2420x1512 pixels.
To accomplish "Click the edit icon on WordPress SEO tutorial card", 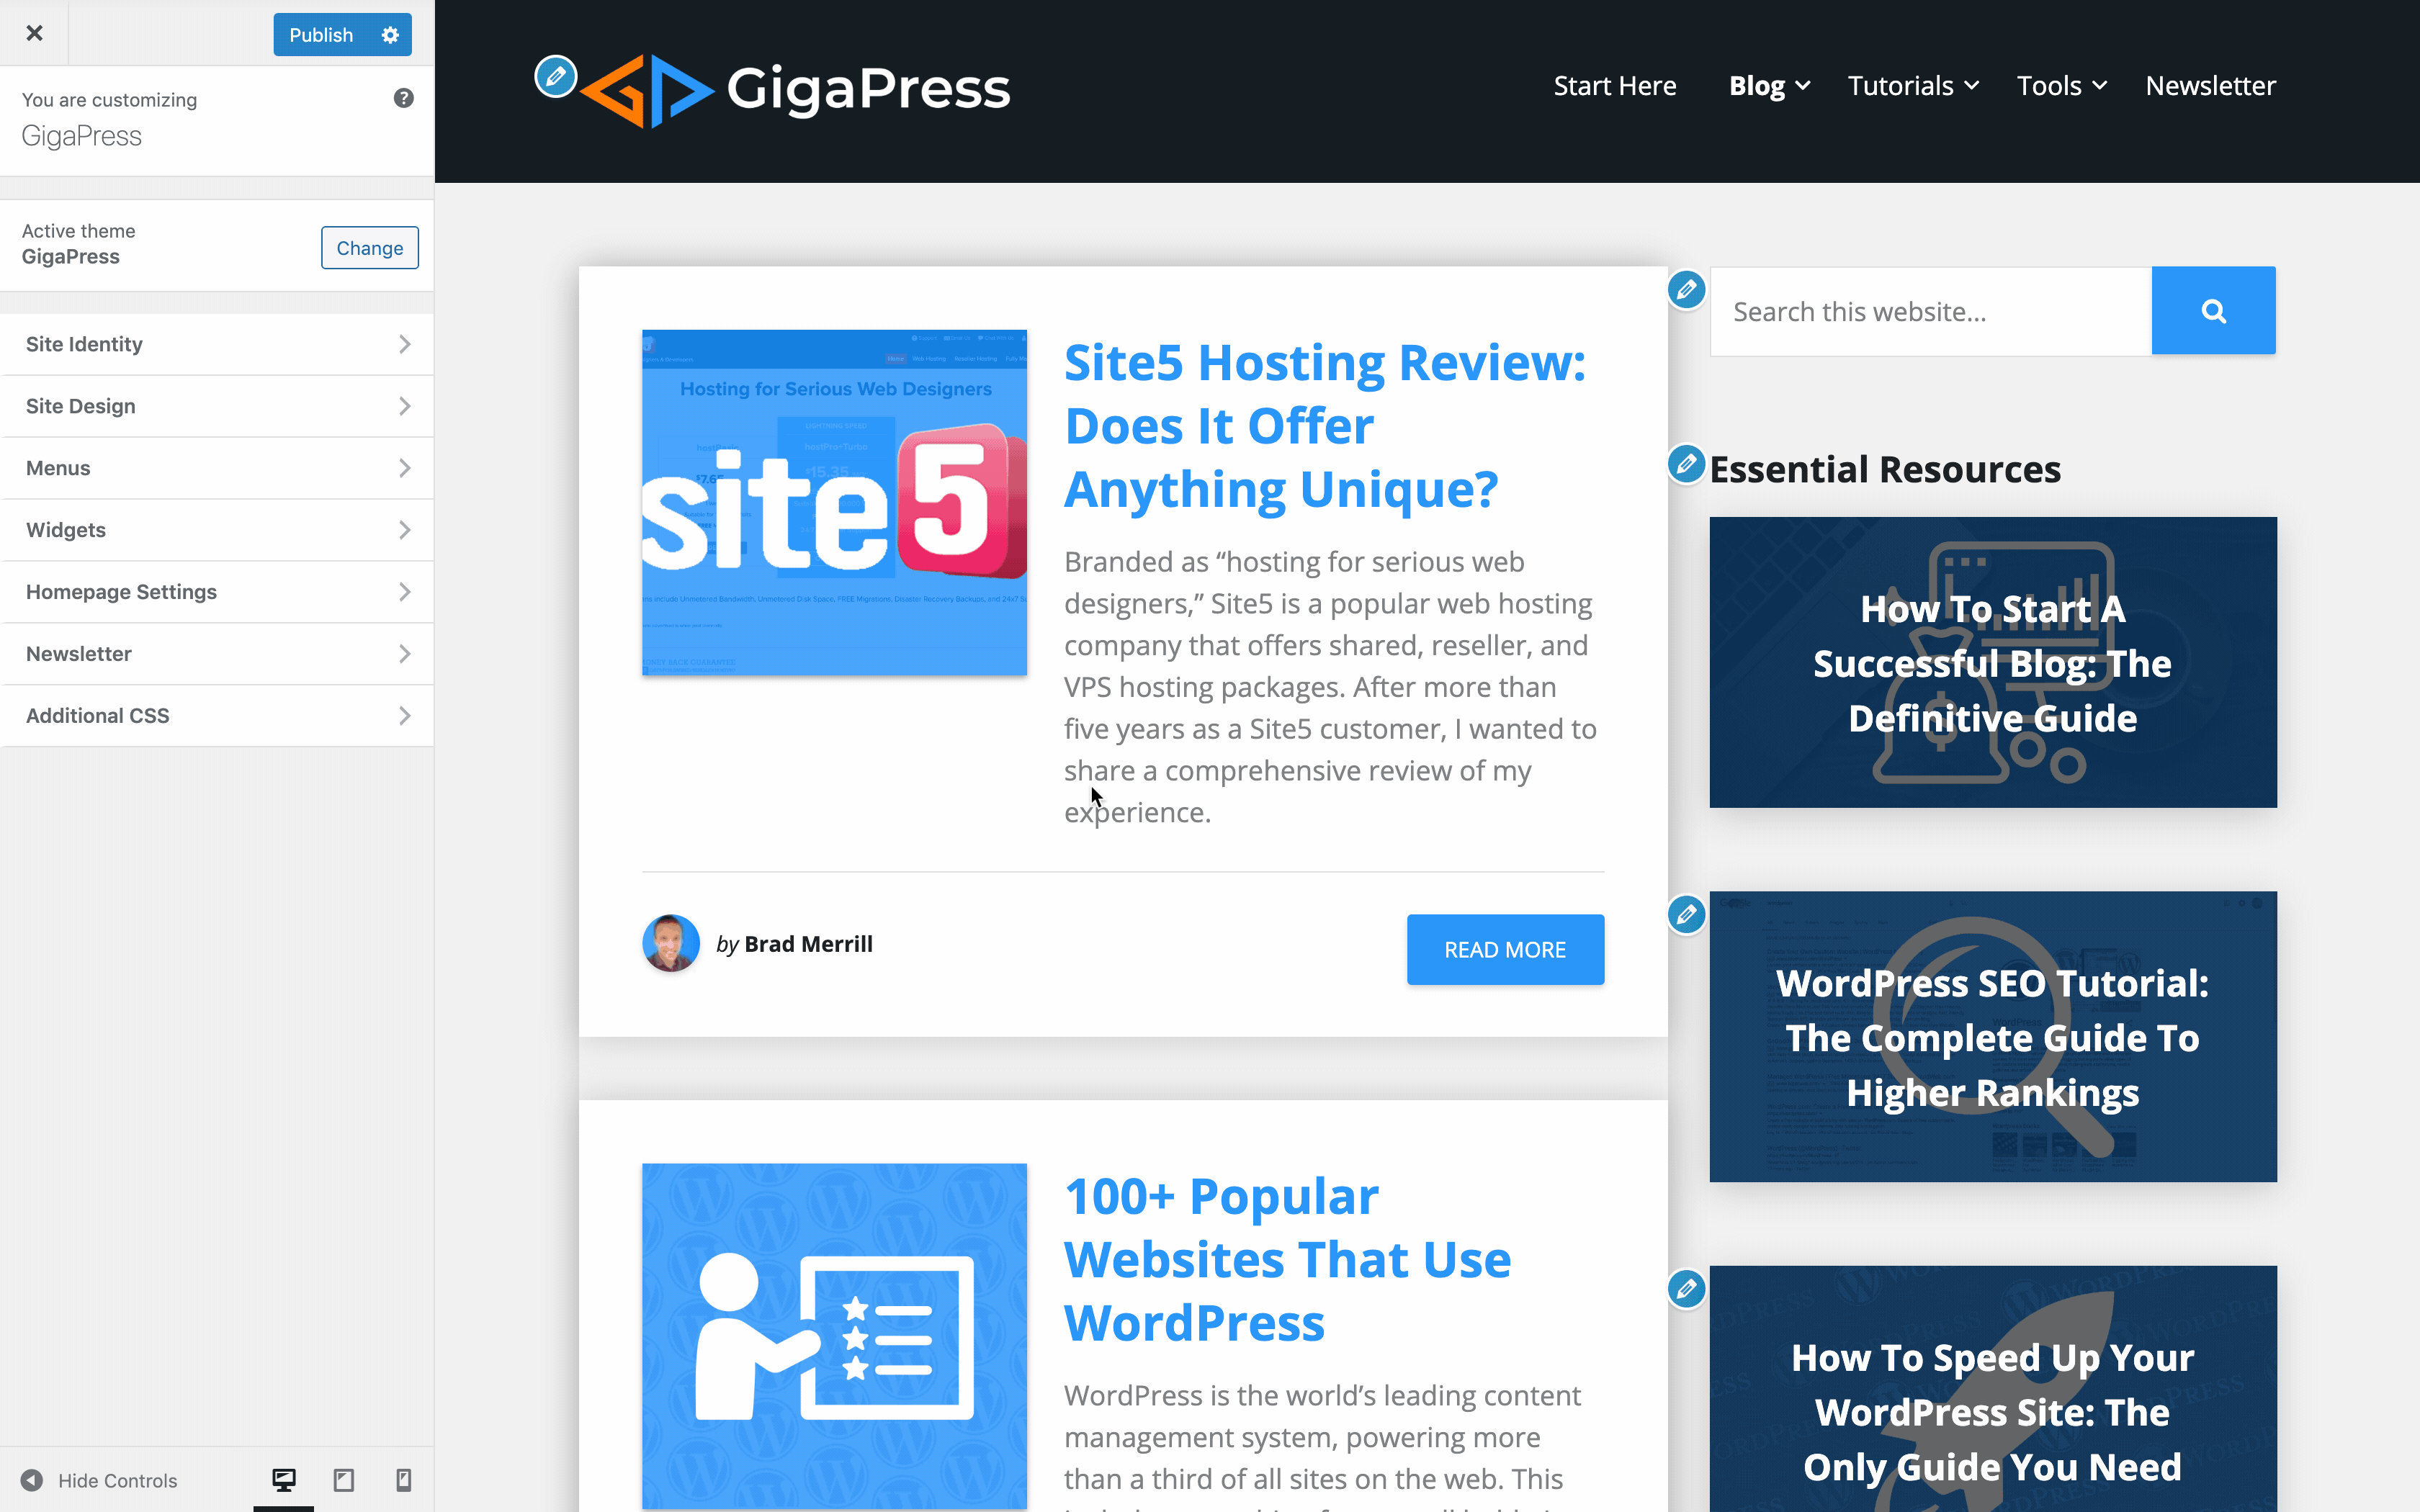I will pyautogui.click(x=1683, y=914).
